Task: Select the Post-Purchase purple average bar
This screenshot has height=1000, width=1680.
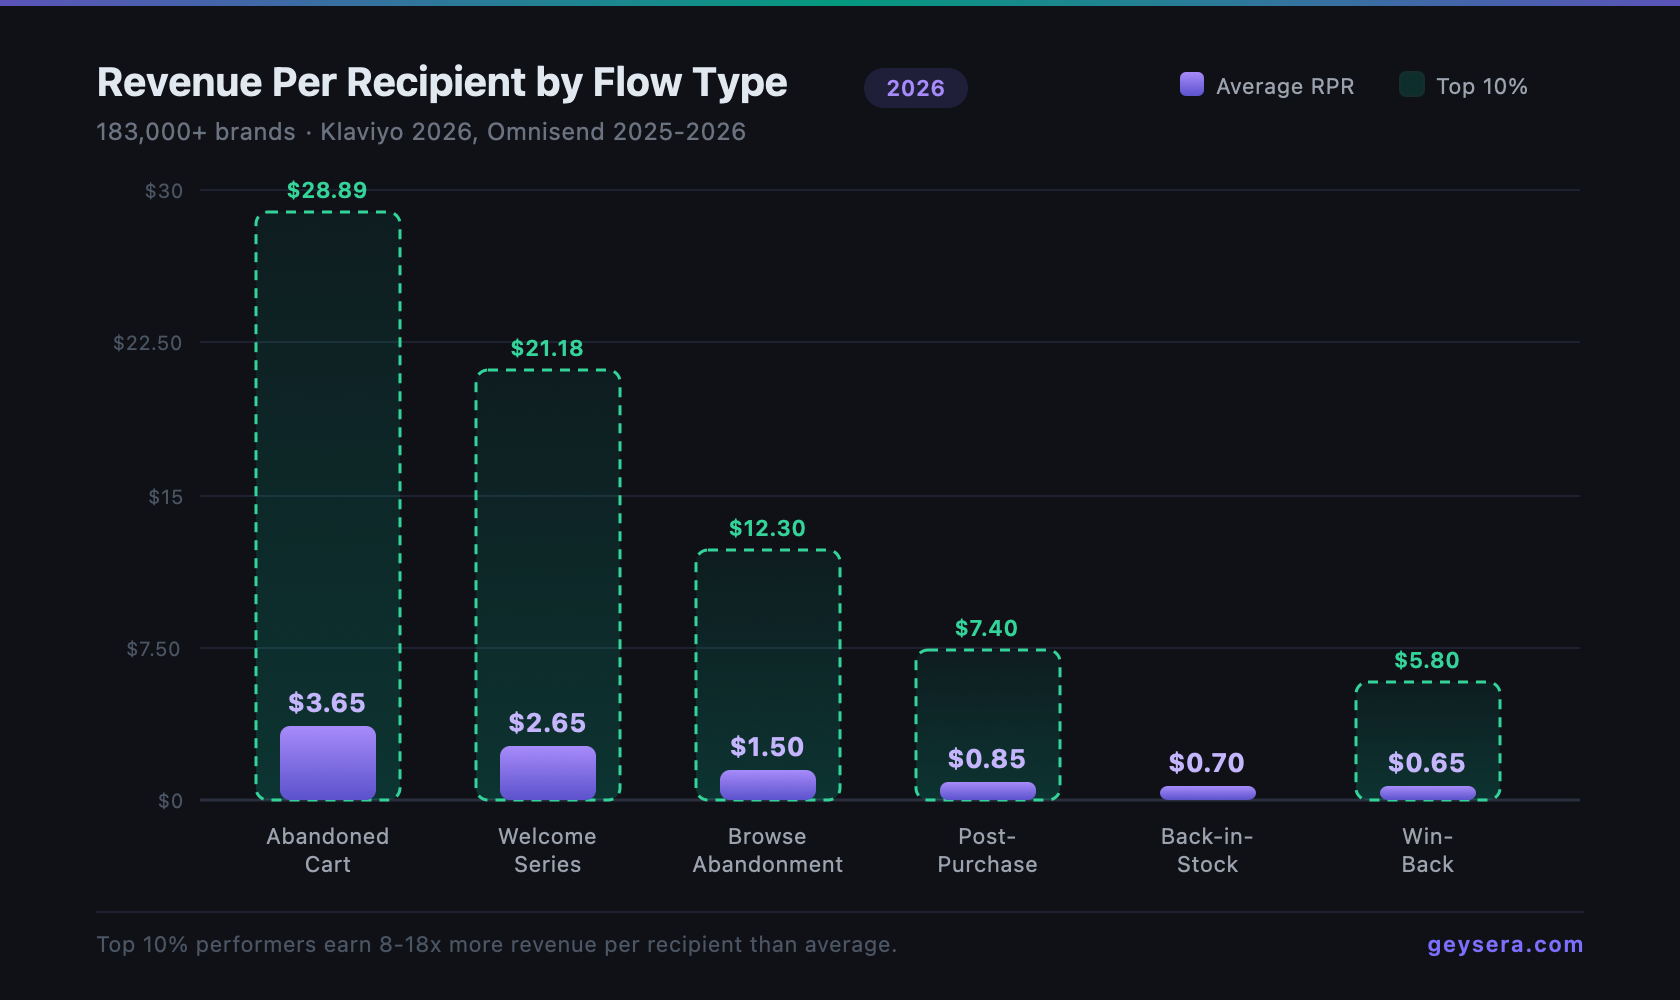Action: 988,791
